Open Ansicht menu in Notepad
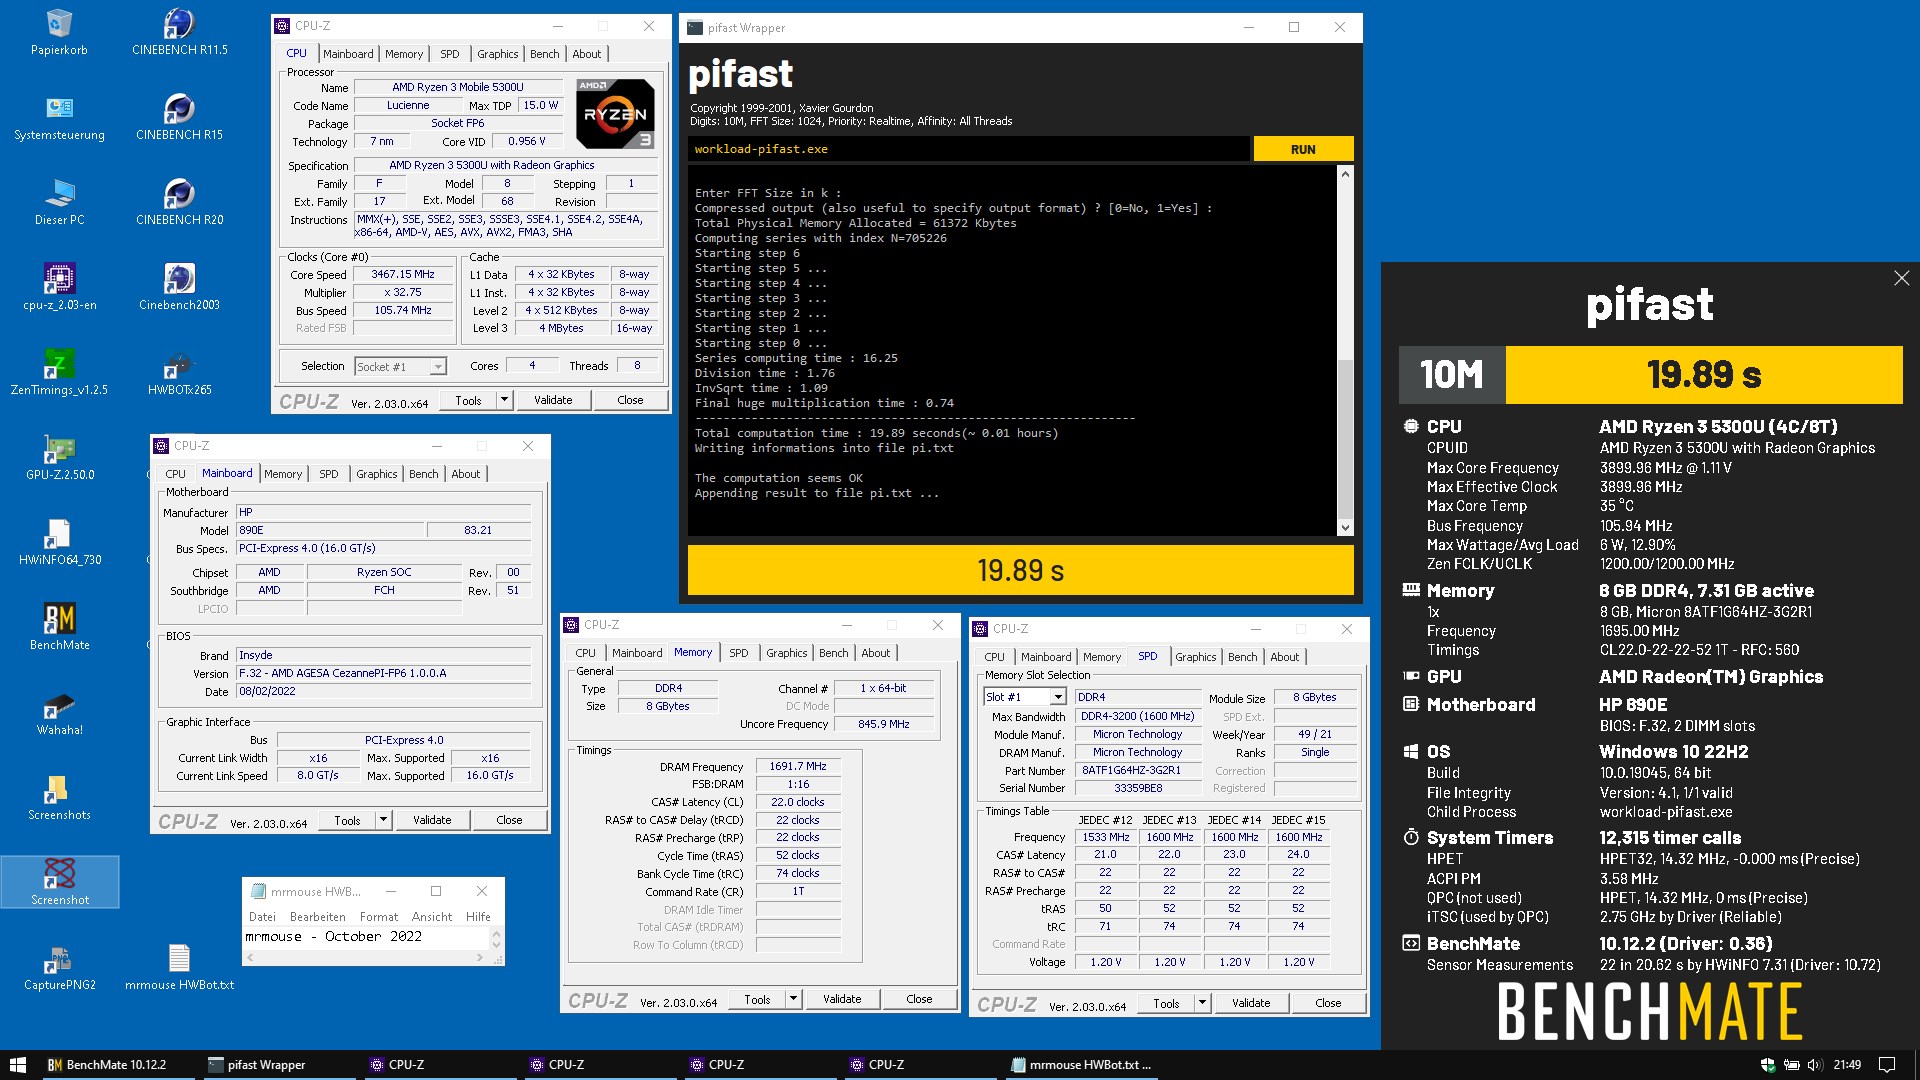The height and width of the screenshot is (1080, 1920). [x=432, y=917]
